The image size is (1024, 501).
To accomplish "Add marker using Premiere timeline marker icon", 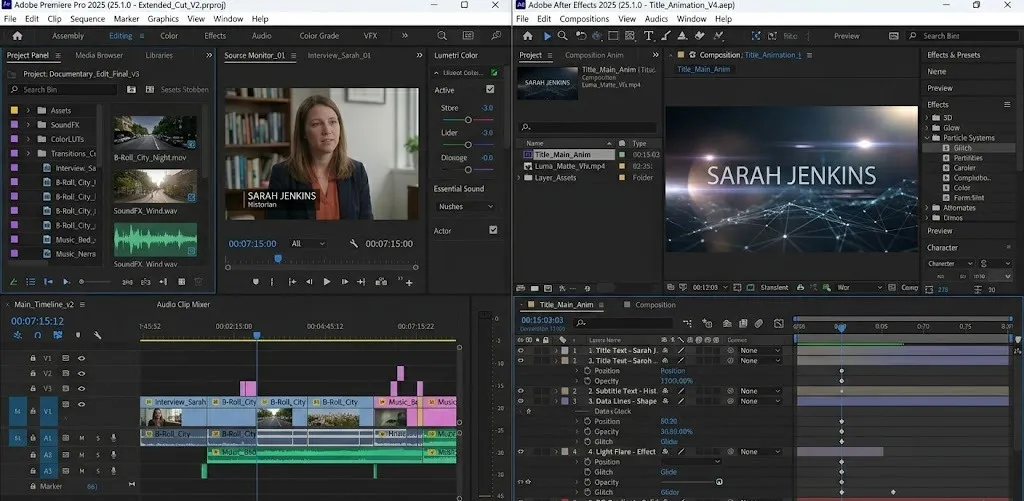I will [x=78, y=335].
